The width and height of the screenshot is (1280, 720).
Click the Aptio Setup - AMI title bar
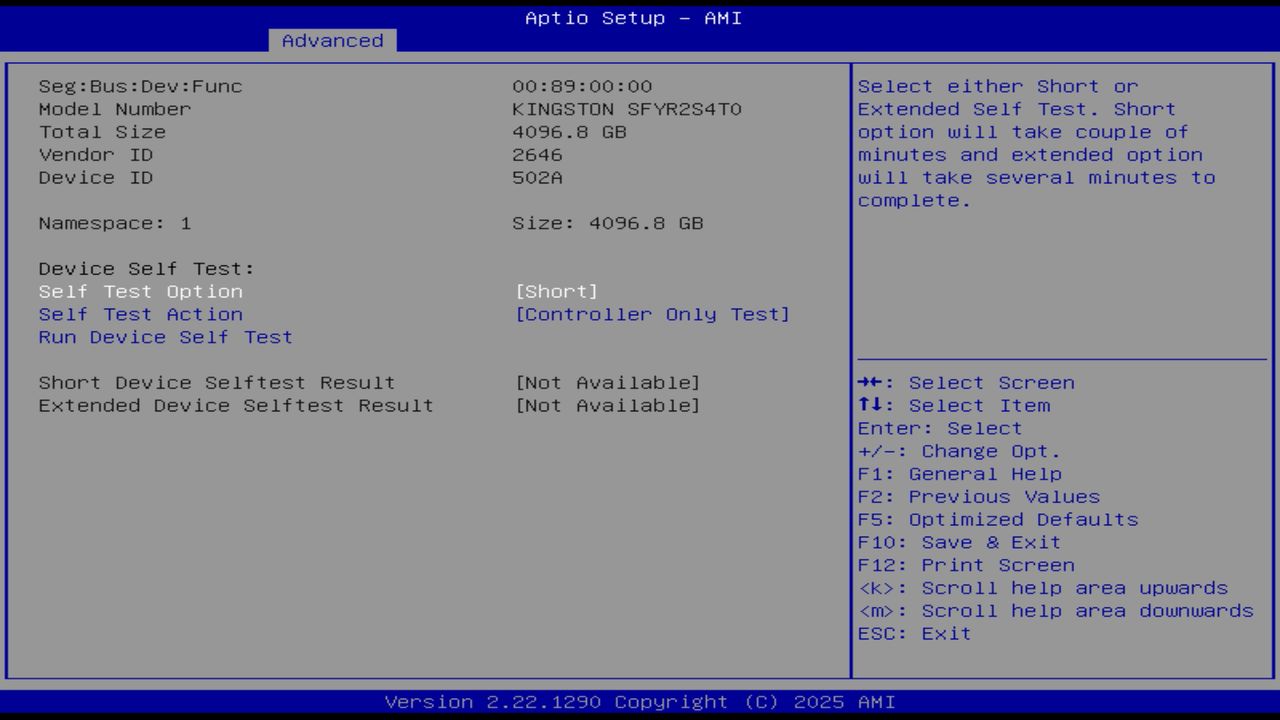coord(631,17)
